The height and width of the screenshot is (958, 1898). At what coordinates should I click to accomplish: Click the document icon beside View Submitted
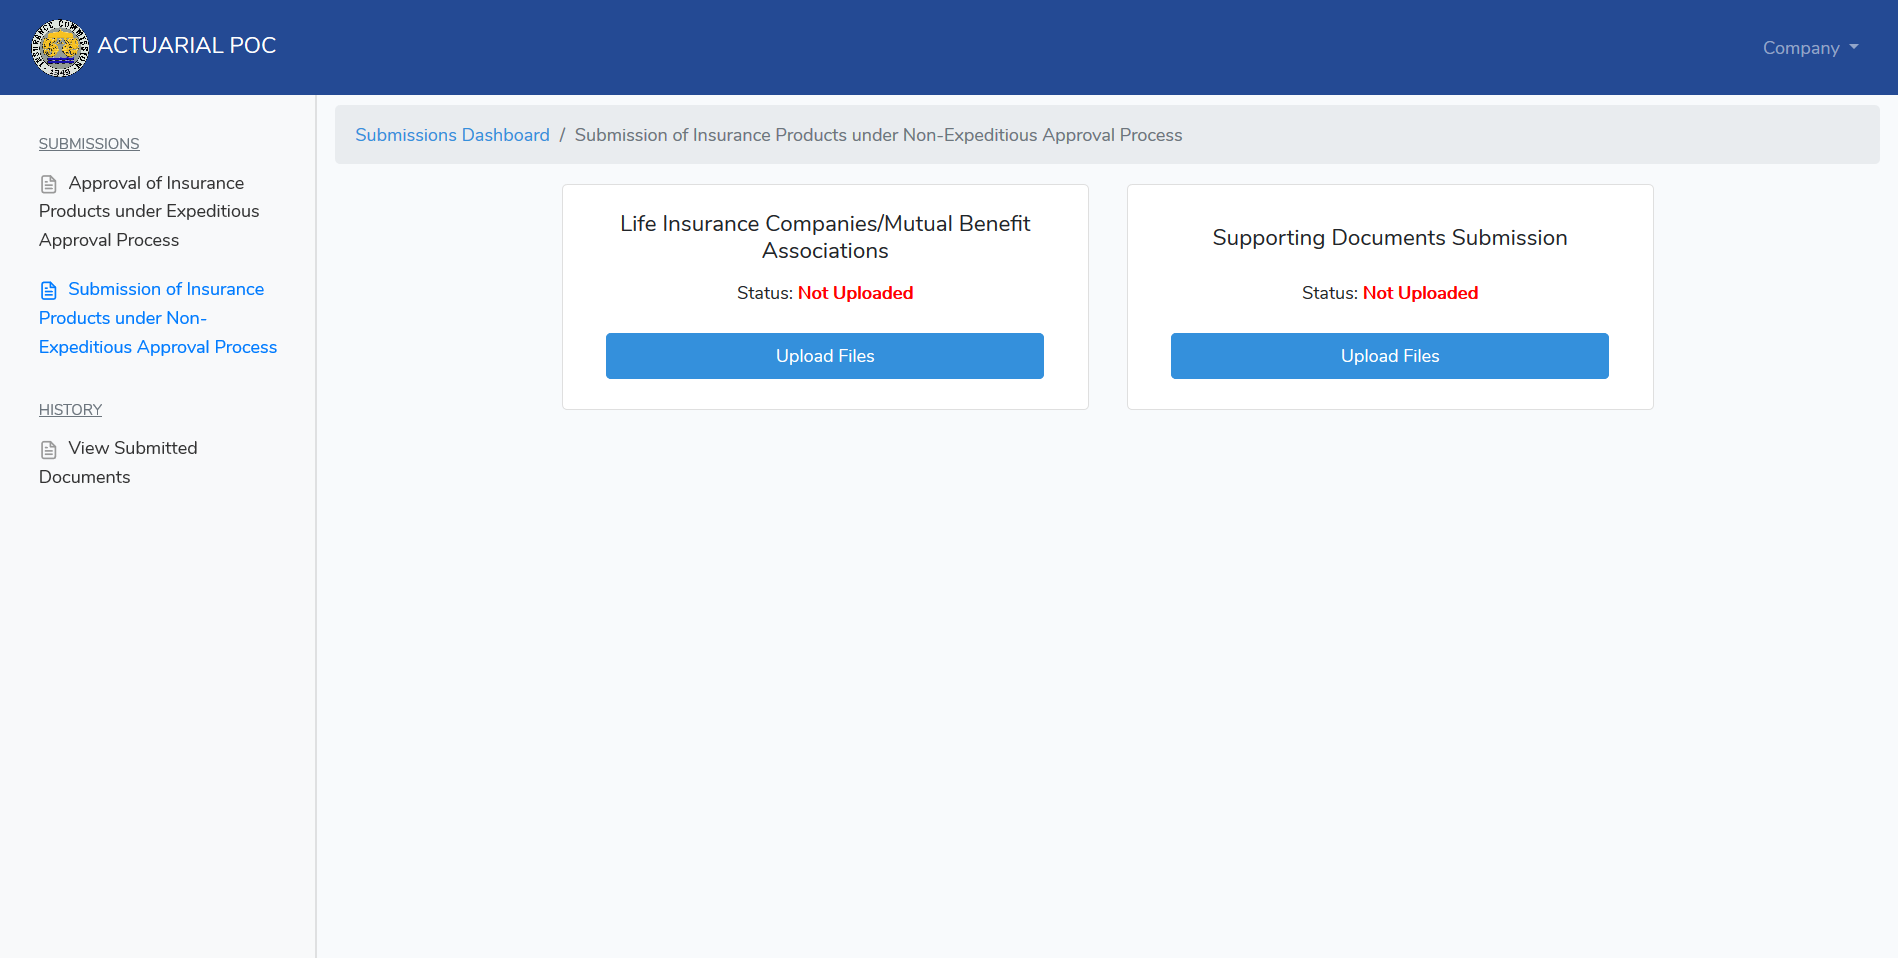pyautogui.click(x=48, y=449)
